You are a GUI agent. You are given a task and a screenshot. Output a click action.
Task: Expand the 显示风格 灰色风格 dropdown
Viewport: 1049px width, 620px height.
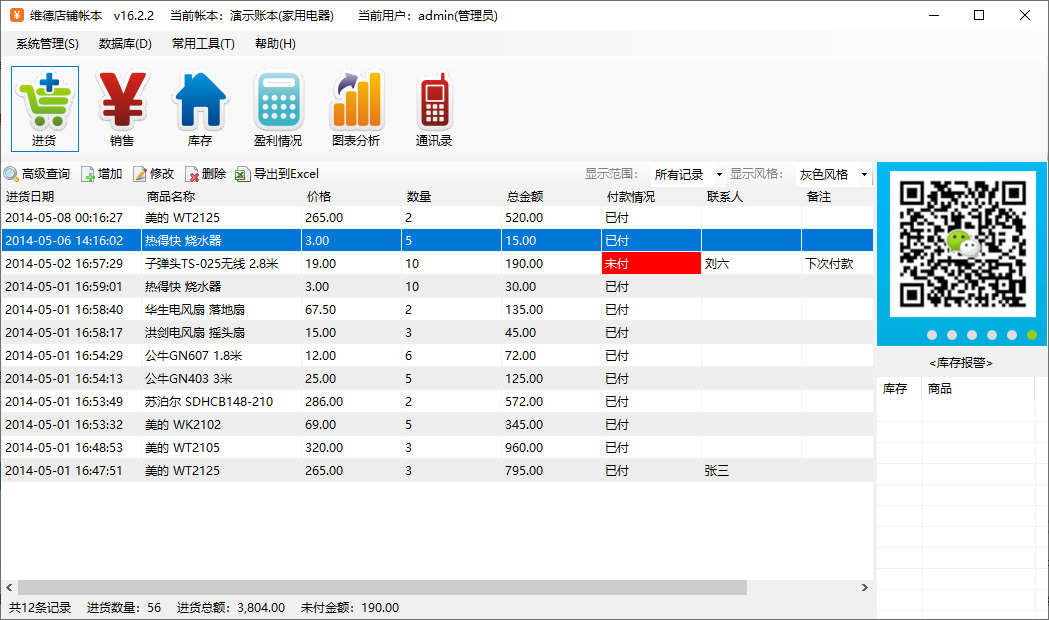pos(864,175)
